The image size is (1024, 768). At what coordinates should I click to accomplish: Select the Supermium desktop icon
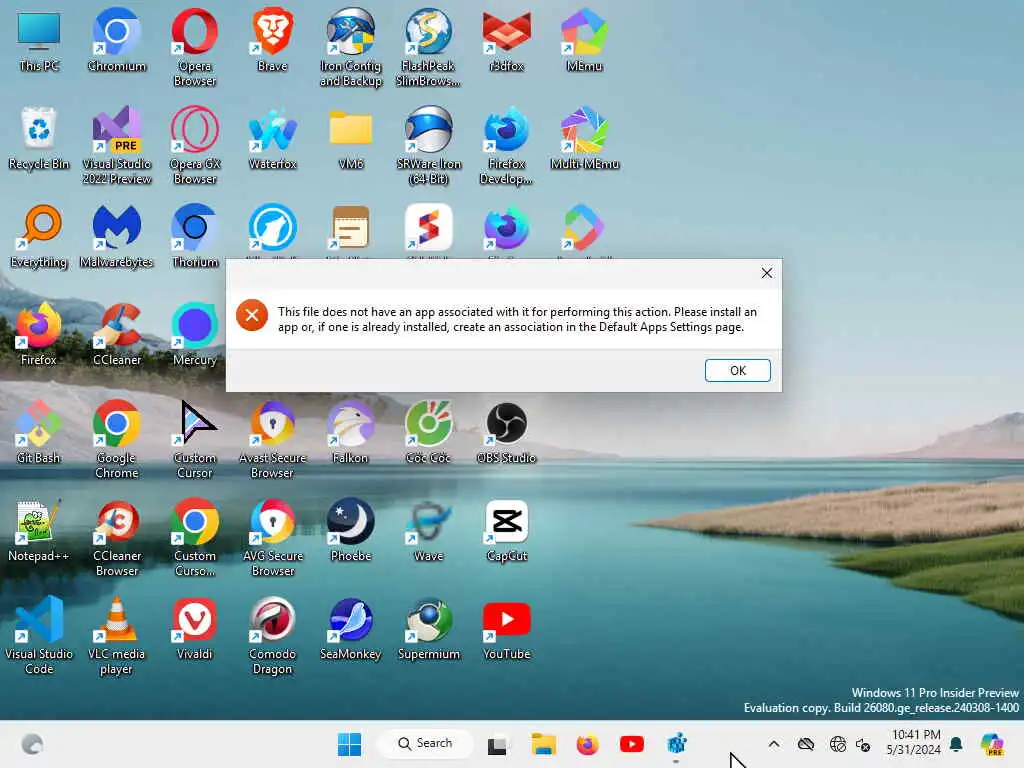(x=428, y=628)
